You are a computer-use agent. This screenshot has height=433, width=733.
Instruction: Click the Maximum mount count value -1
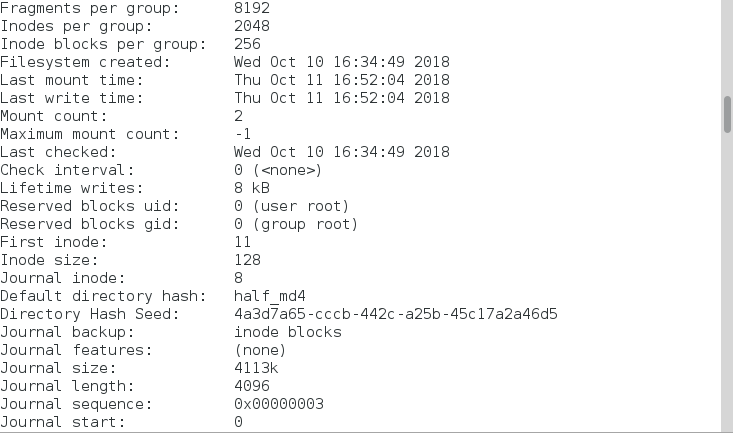243,134
